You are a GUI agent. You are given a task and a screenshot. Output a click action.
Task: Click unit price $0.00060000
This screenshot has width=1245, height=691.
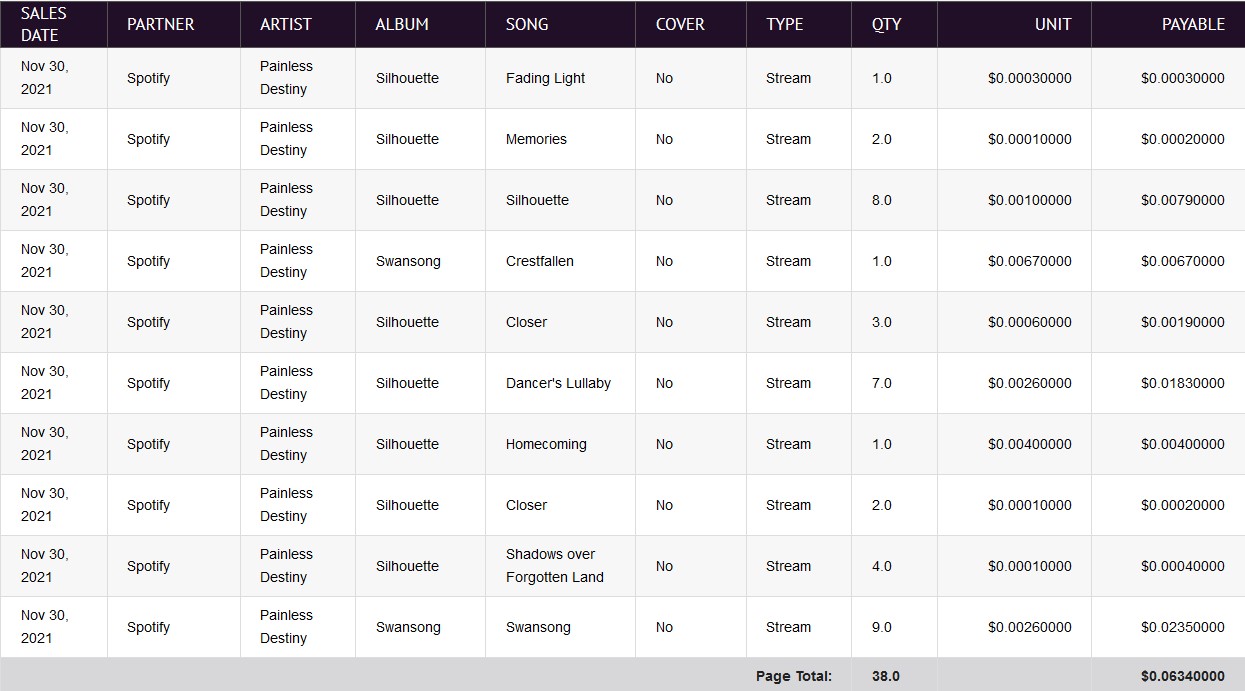click(1030, 322)
